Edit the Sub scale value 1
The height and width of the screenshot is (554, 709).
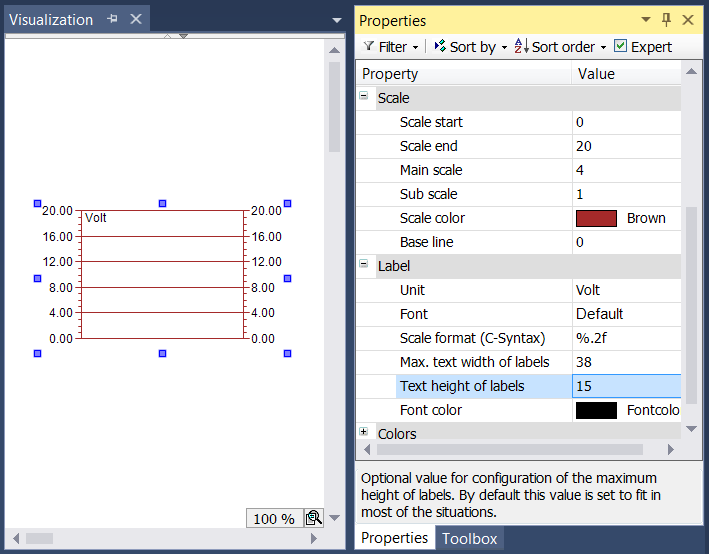tap(626, 194)
